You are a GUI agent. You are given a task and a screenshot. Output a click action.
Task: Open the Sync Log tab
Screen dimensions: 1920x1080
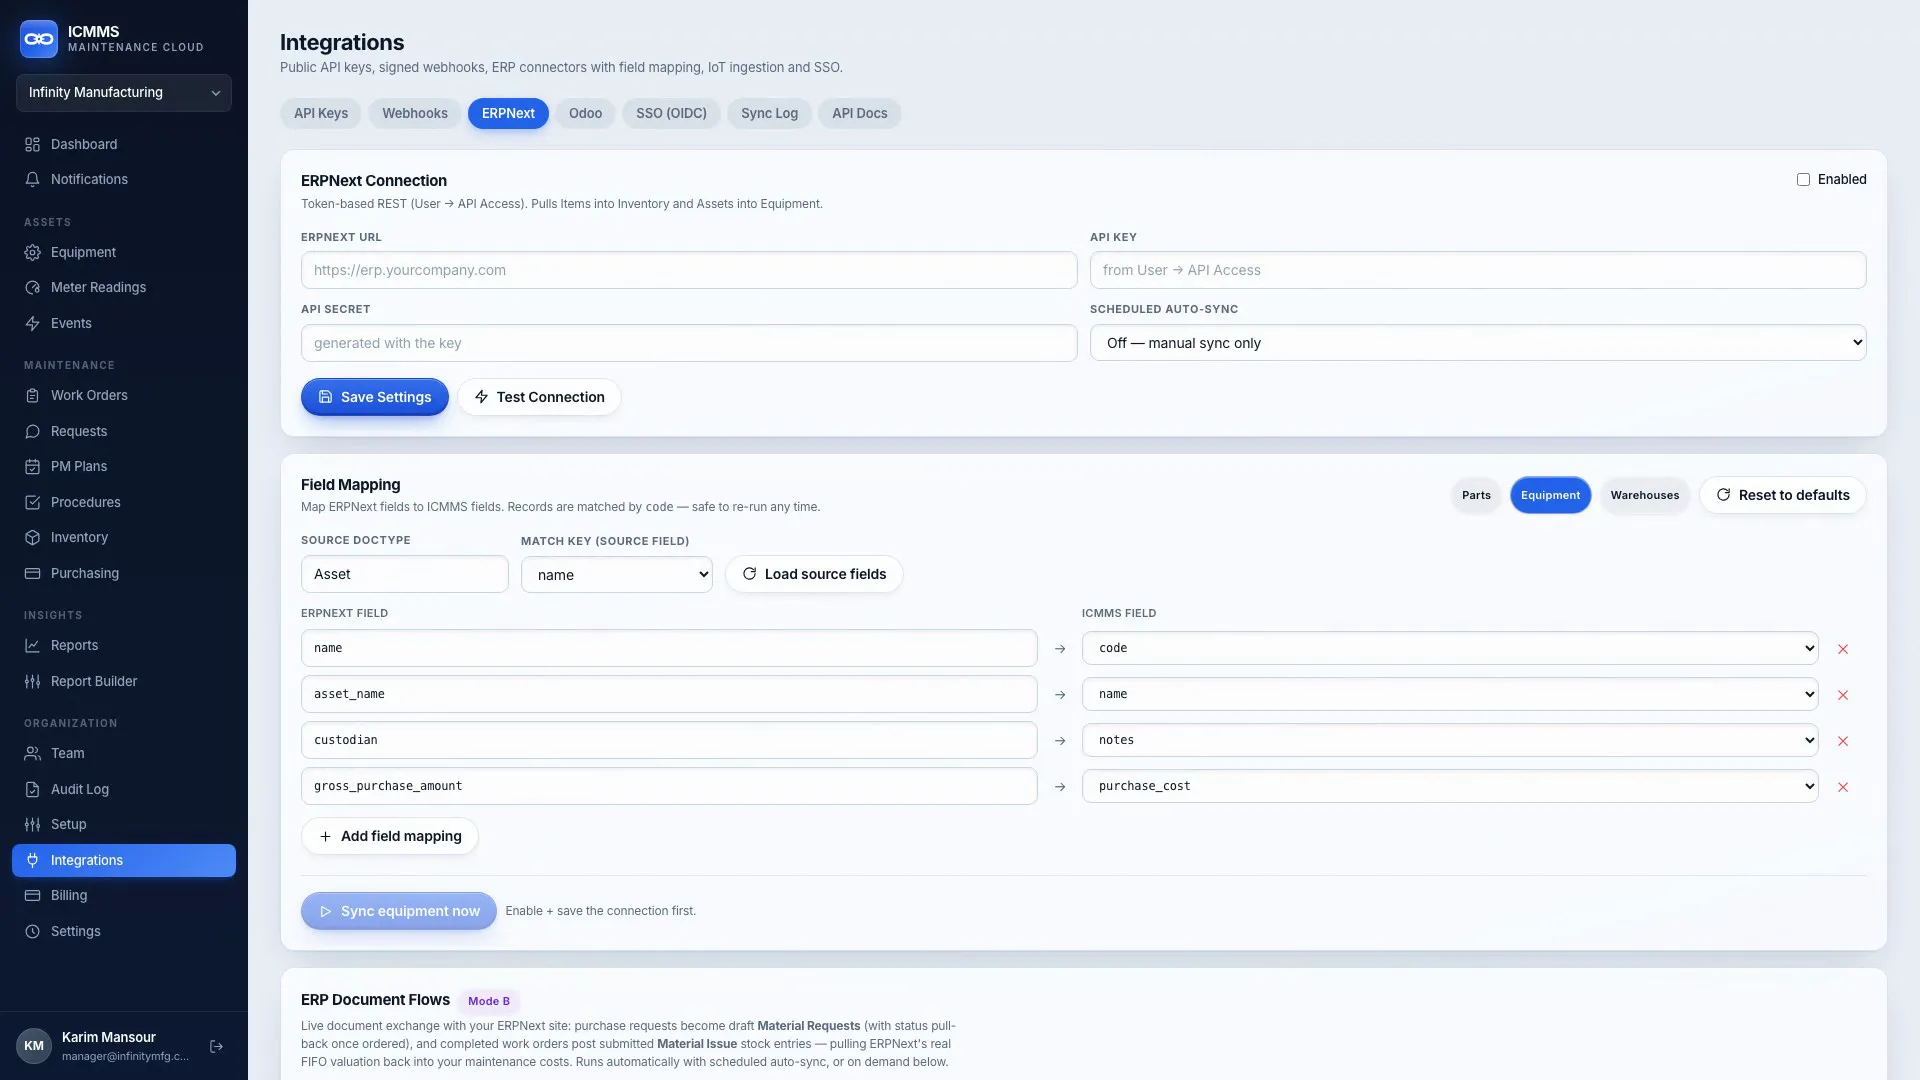(769, 114)
